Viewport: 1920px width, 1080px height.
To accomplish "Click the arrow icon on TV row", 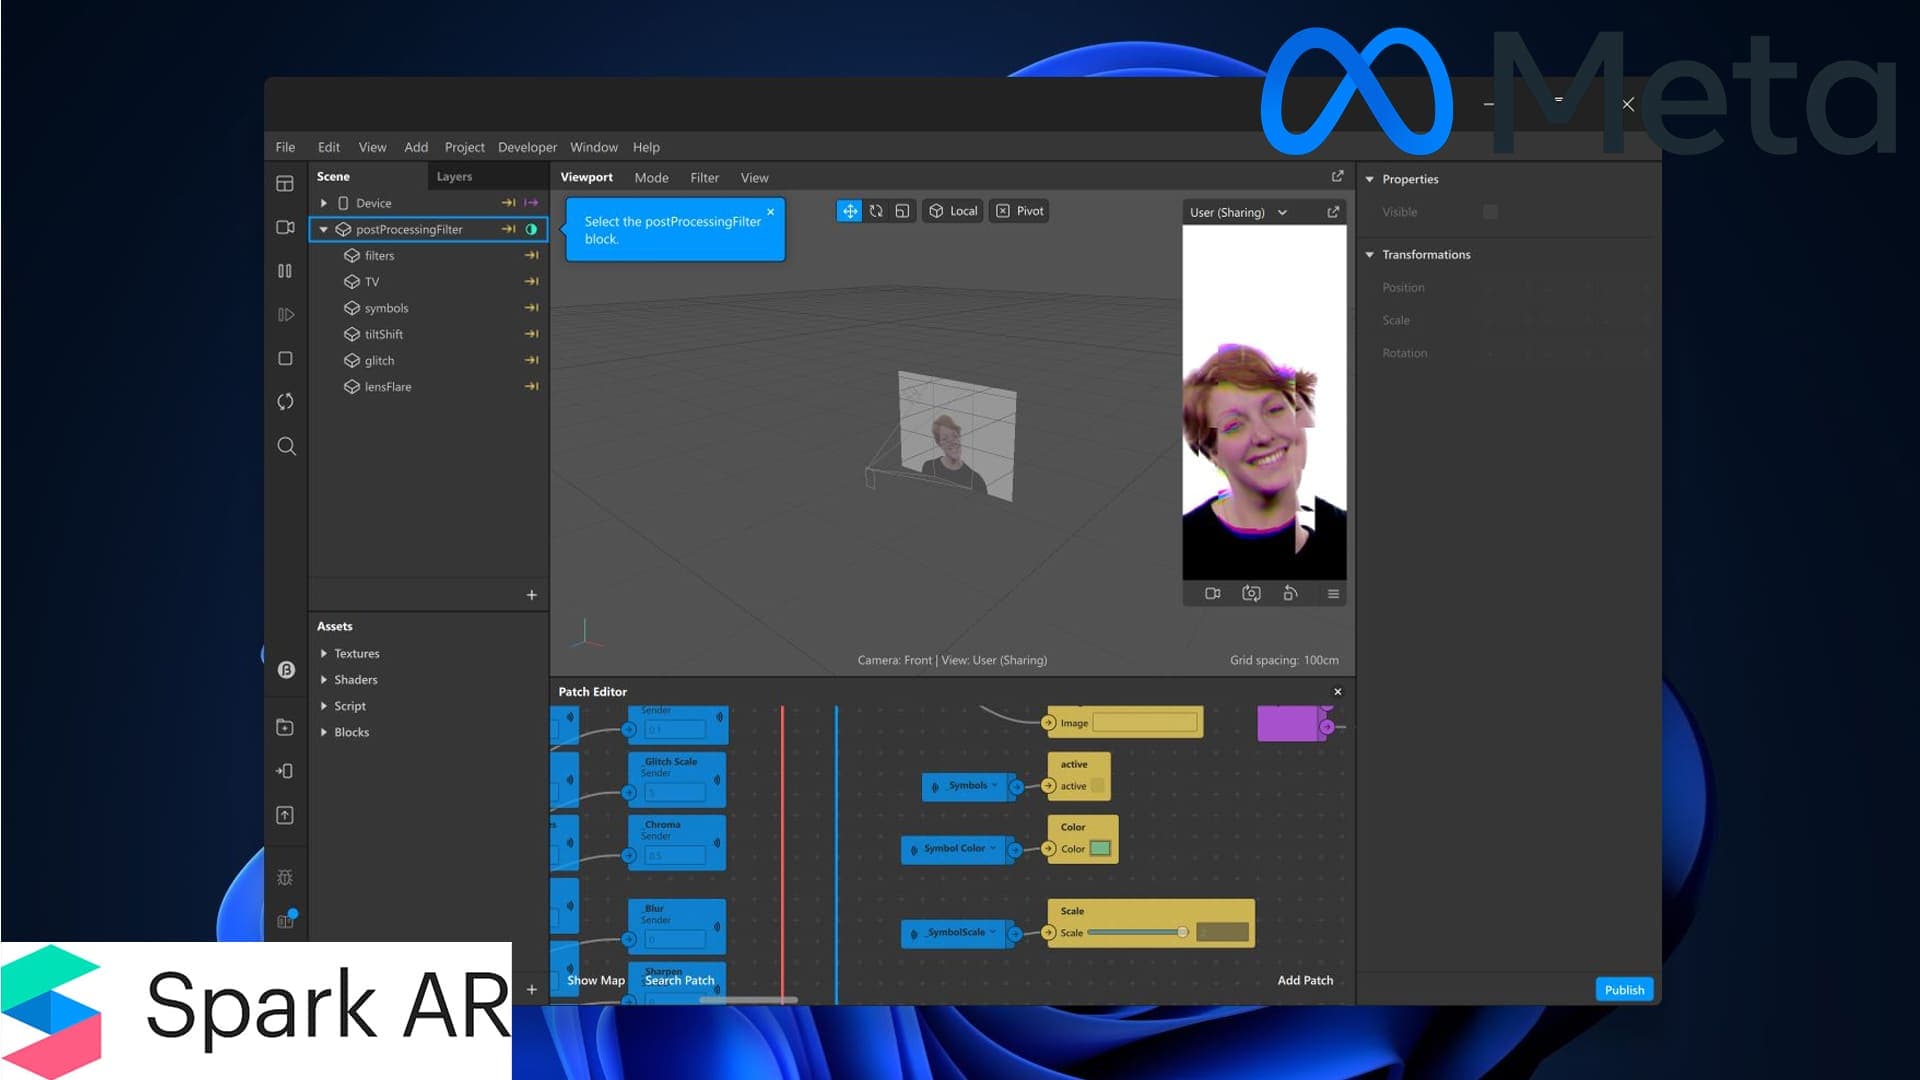I will pyautogui.click(x=531, y=281).
